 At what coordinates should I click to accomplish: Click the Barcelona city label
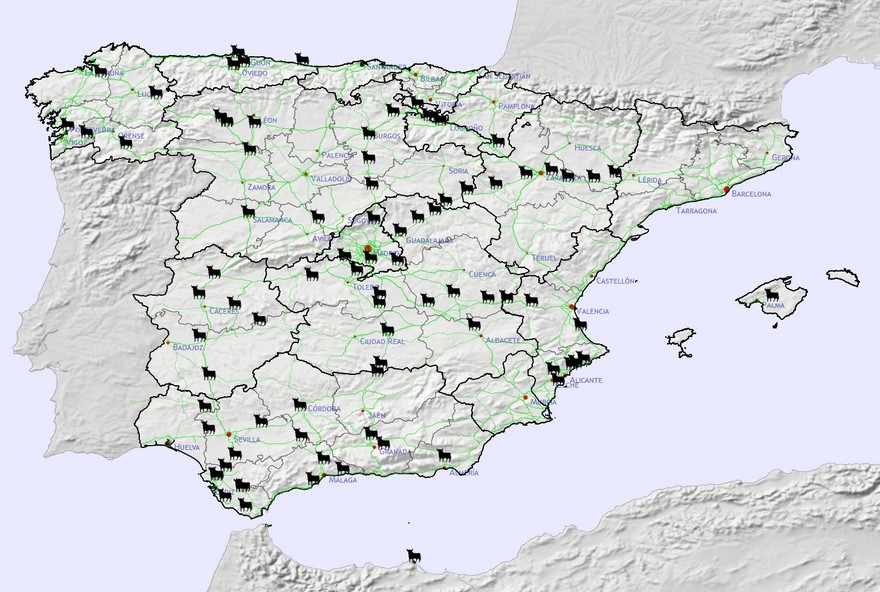(x=751, y=194)
